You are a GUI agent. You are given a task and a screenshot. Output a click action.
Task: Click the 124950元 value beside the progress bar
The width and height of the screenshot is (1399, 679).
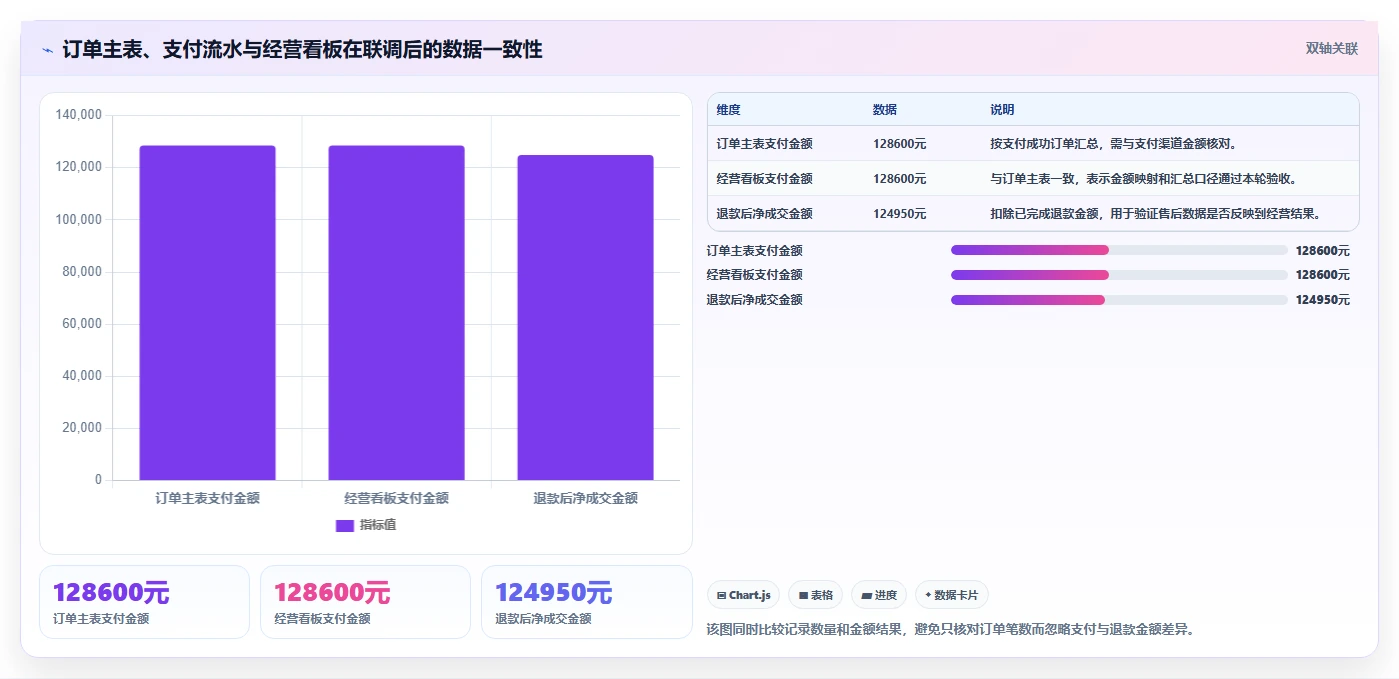pos(1322,300)
